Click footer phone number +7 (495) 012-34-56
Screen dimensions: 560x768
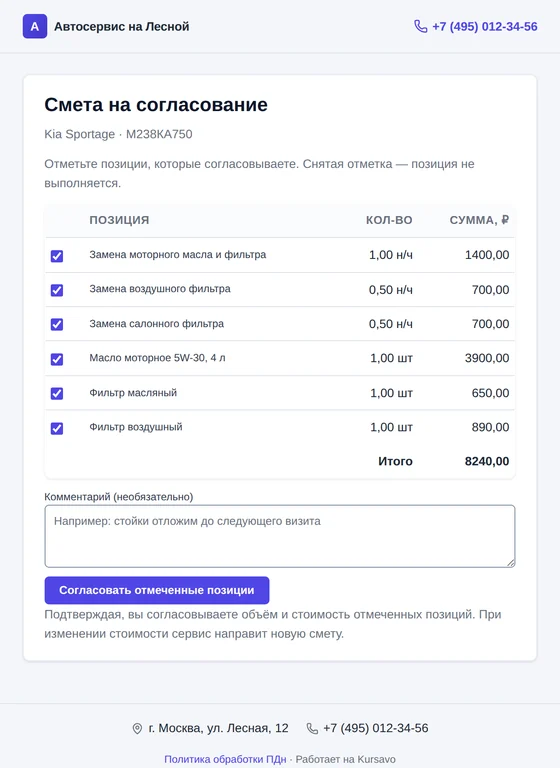(376, 728)
